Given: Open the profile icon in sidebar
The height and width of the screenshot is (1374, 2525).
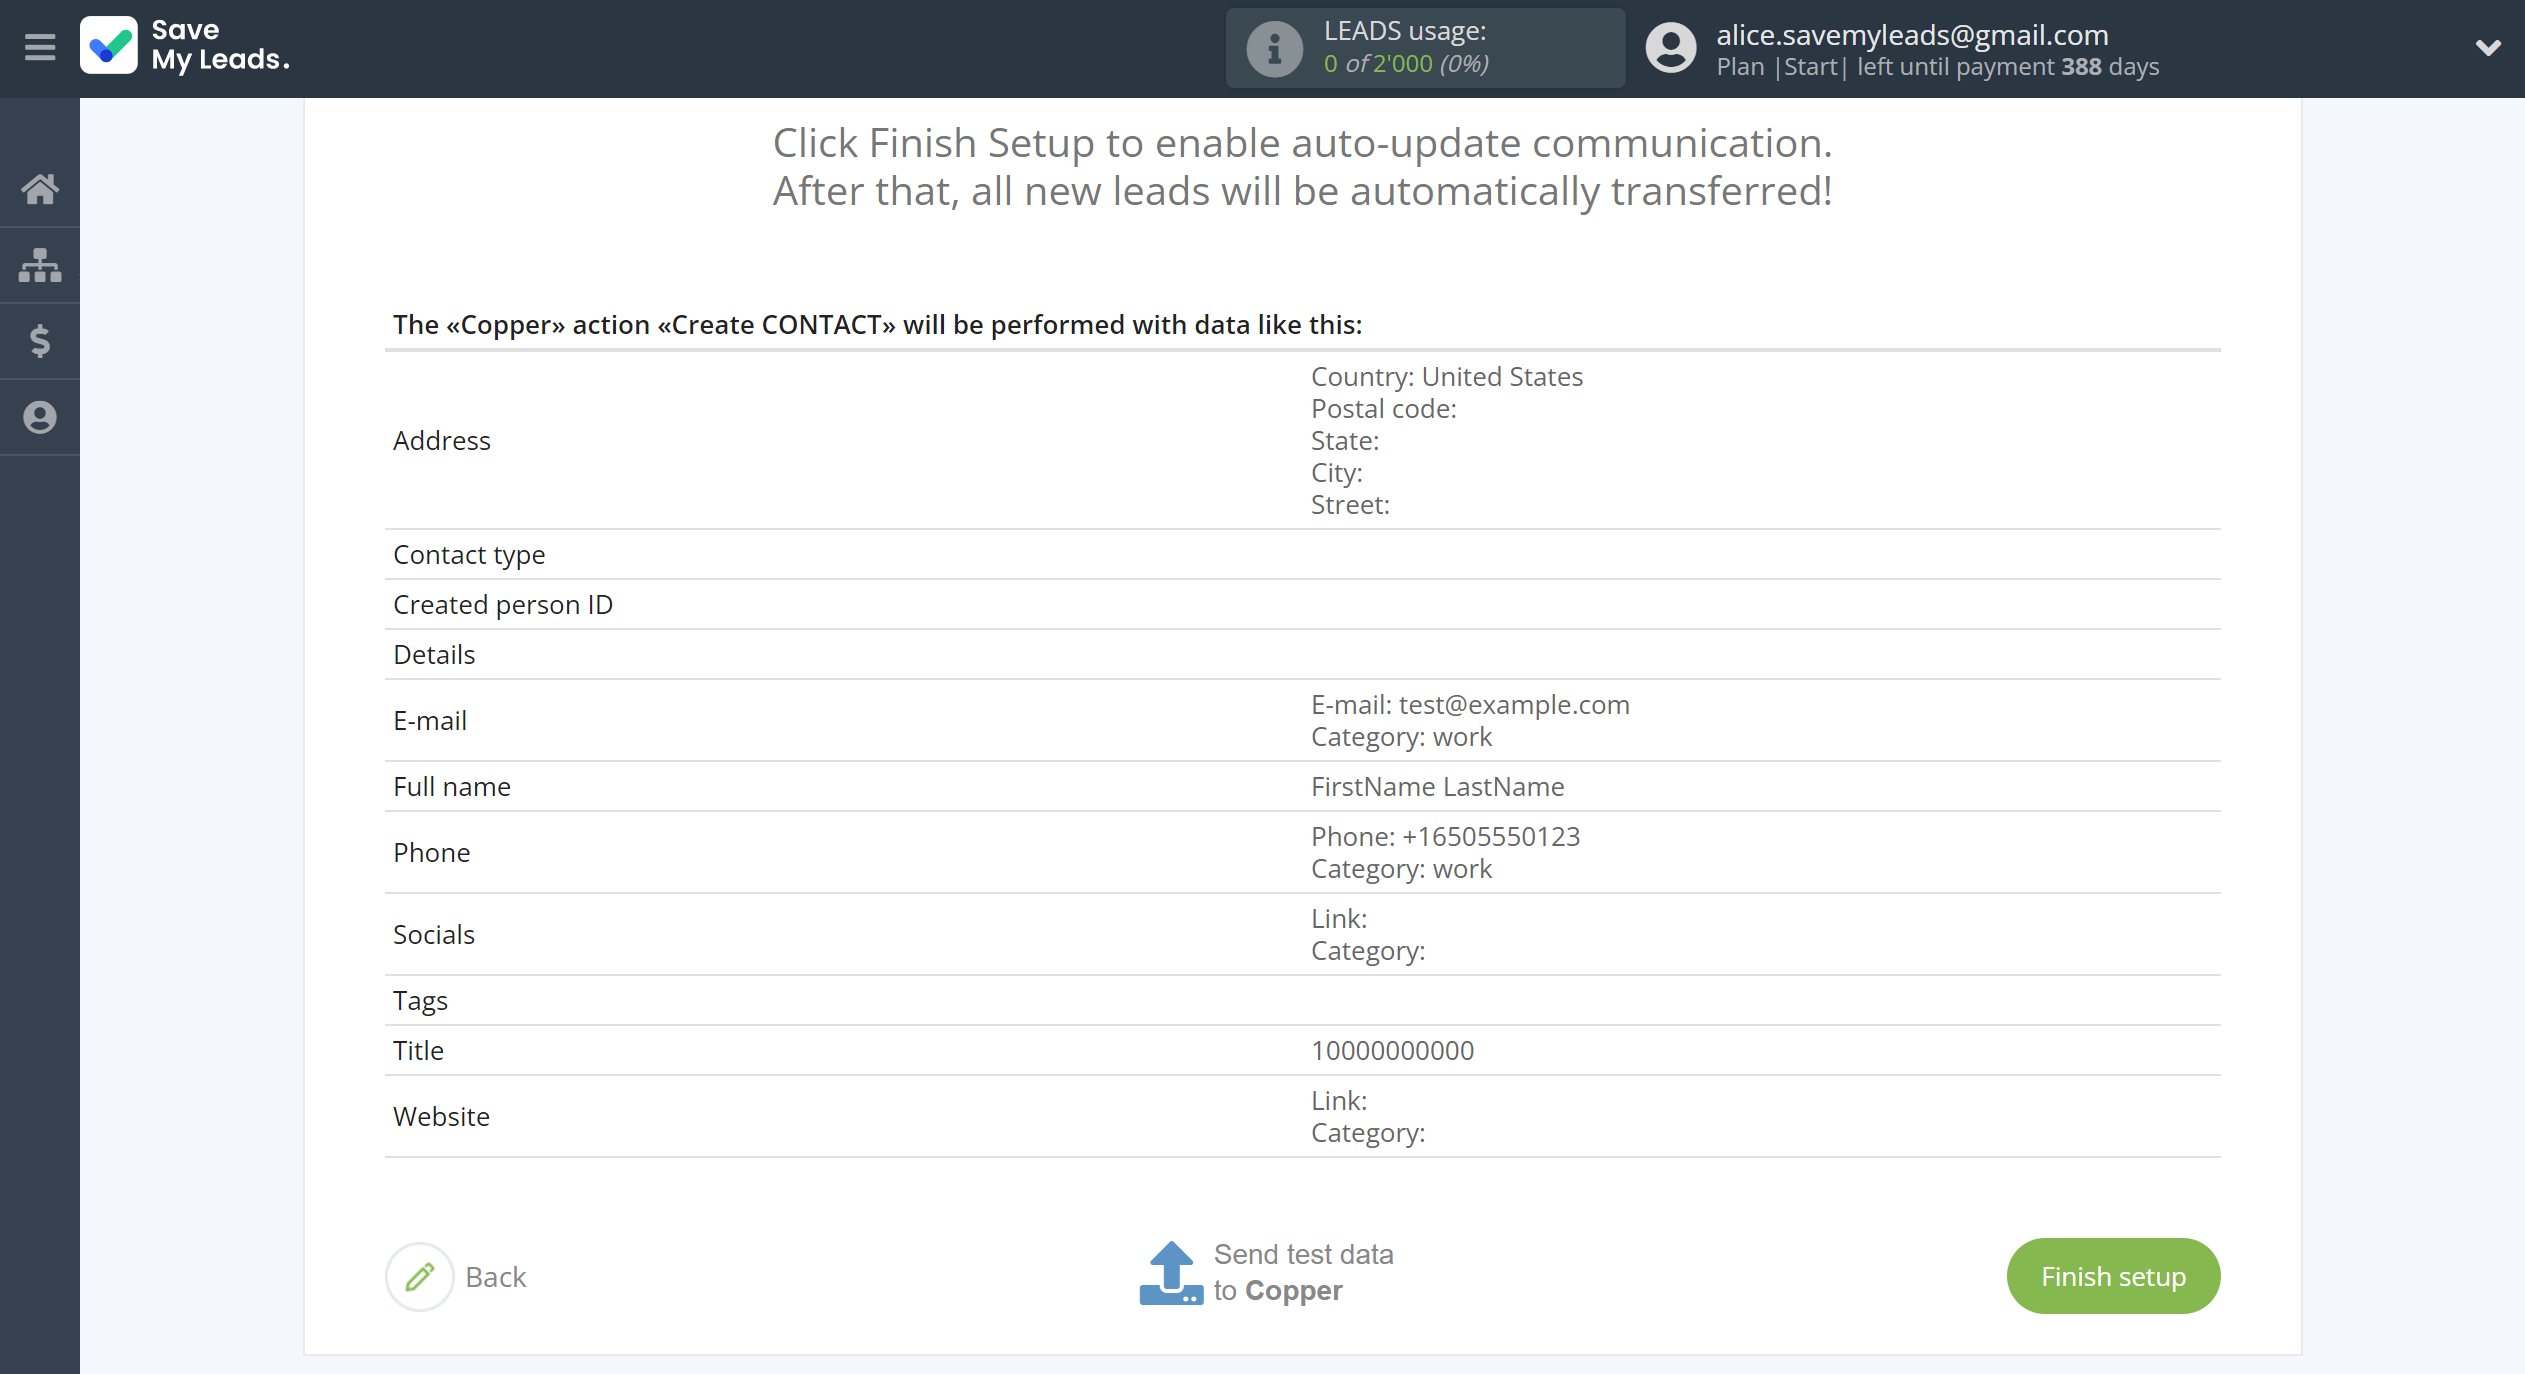Looking at the screenshot, I should click(x=40, y=417).
